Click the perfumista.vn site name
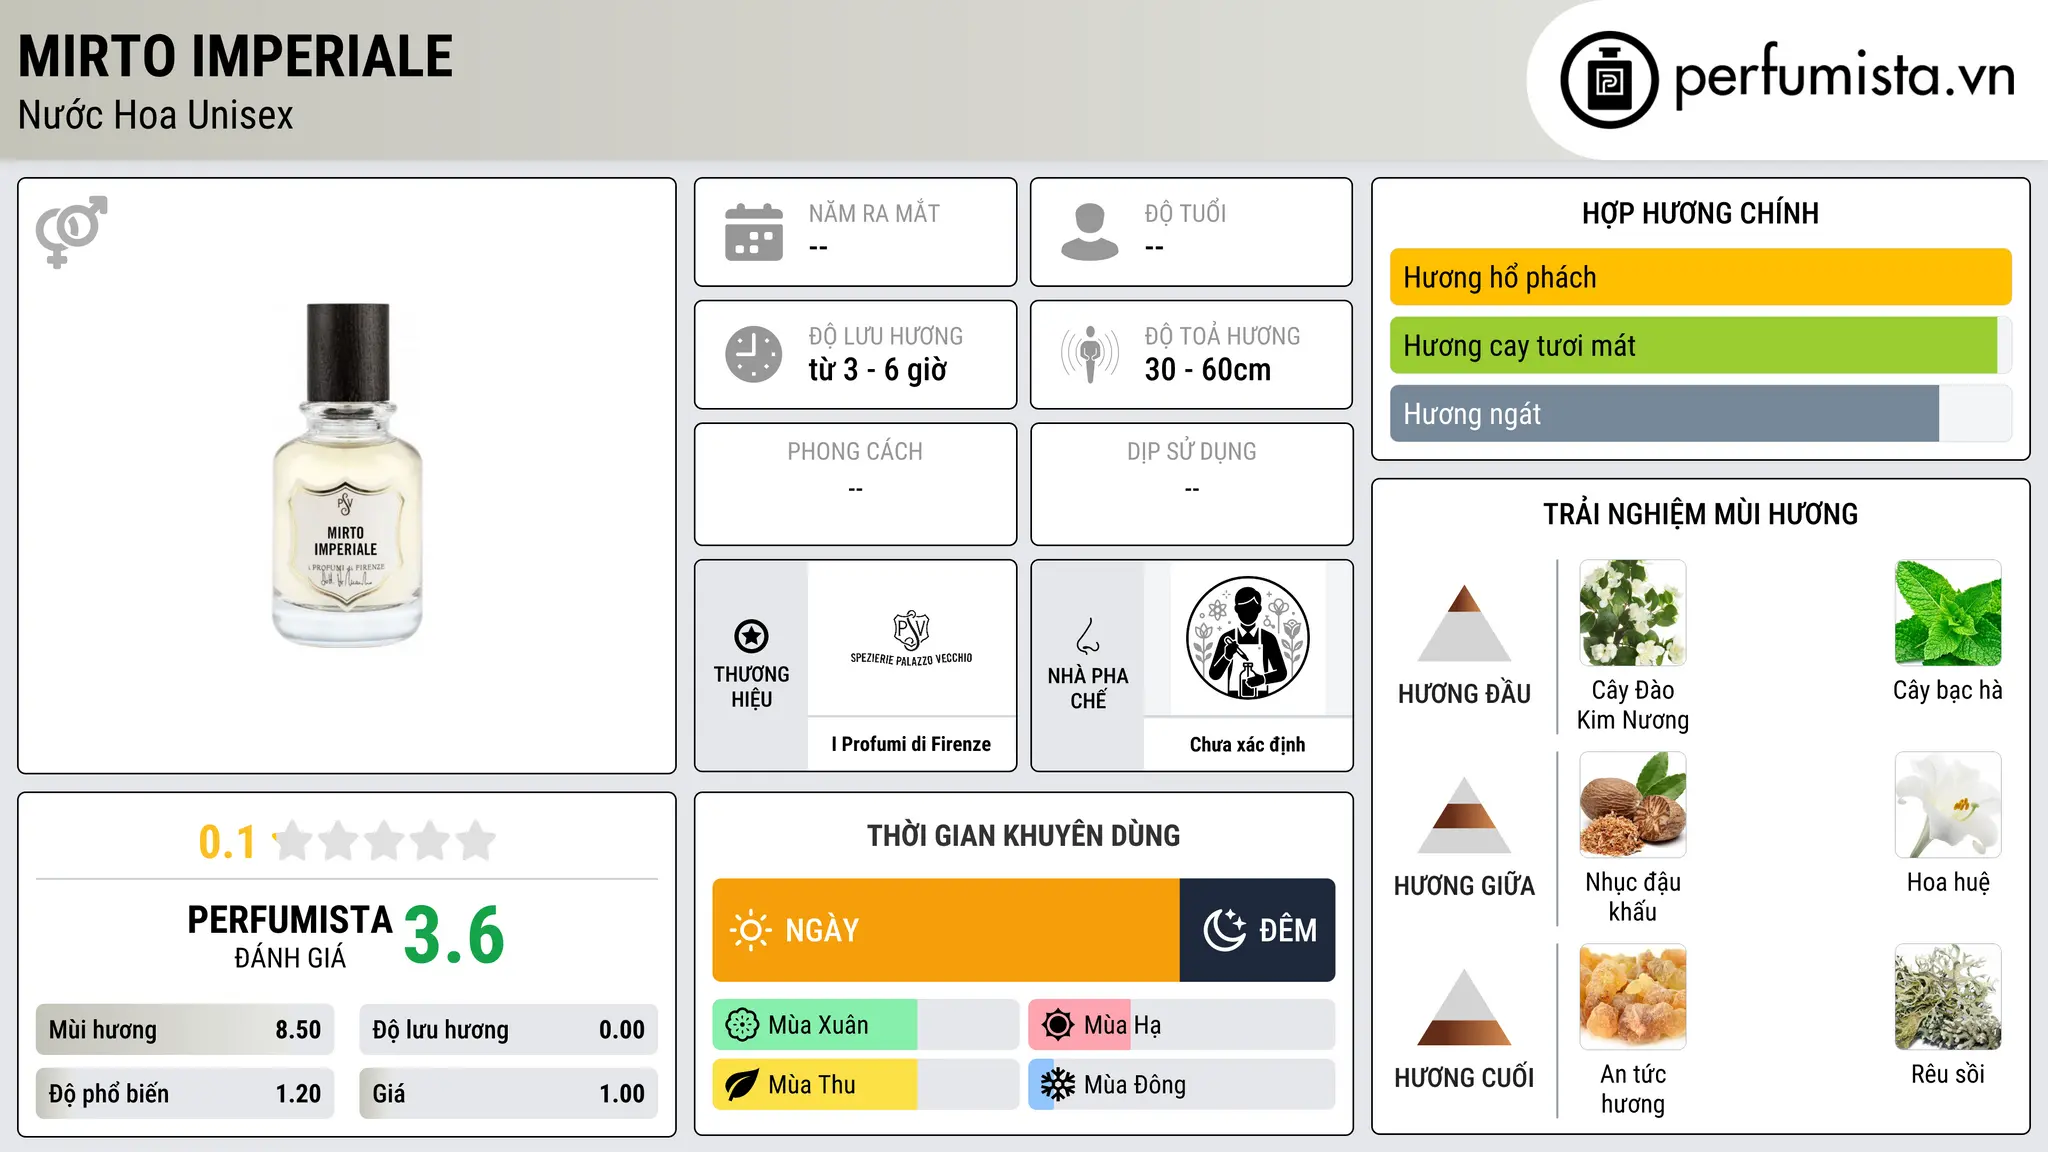Viewport: 2048px width, 1152px height. coord(1844,77)
